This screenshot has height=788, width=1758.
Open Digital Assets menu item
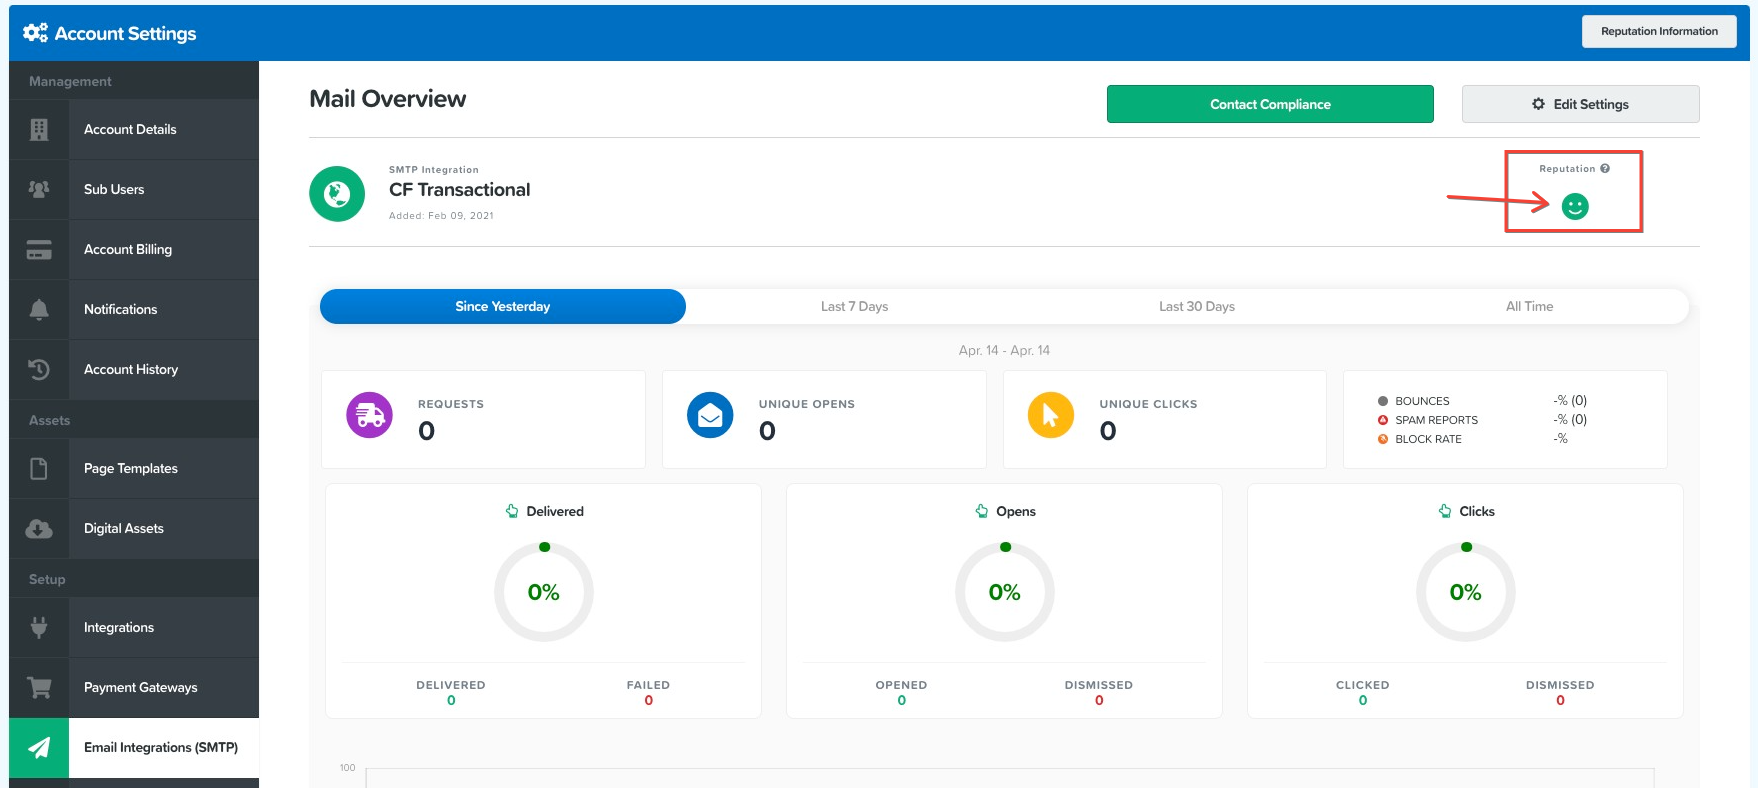[x=134, y=528]
